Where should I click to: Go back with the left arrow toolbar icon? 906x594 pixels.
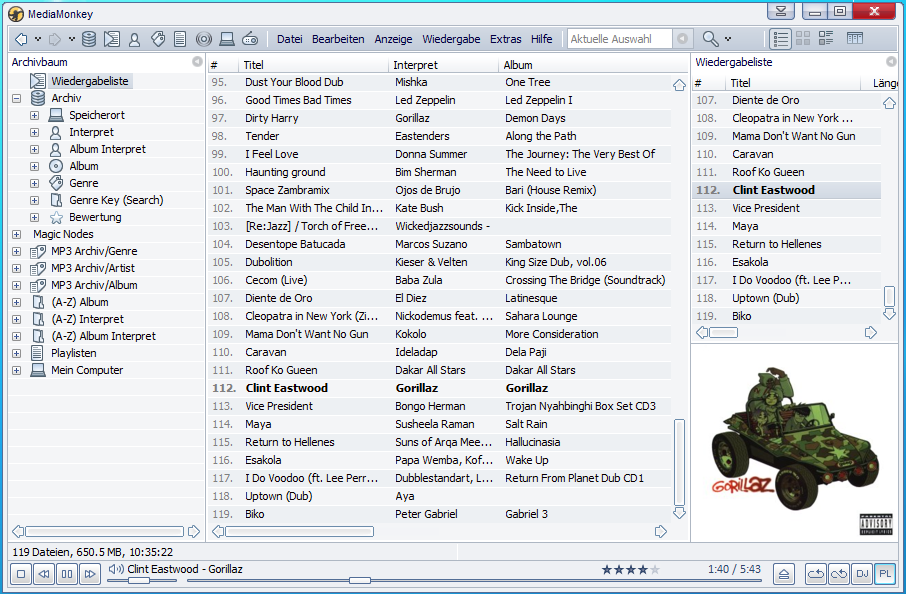[x=21, y=39]
